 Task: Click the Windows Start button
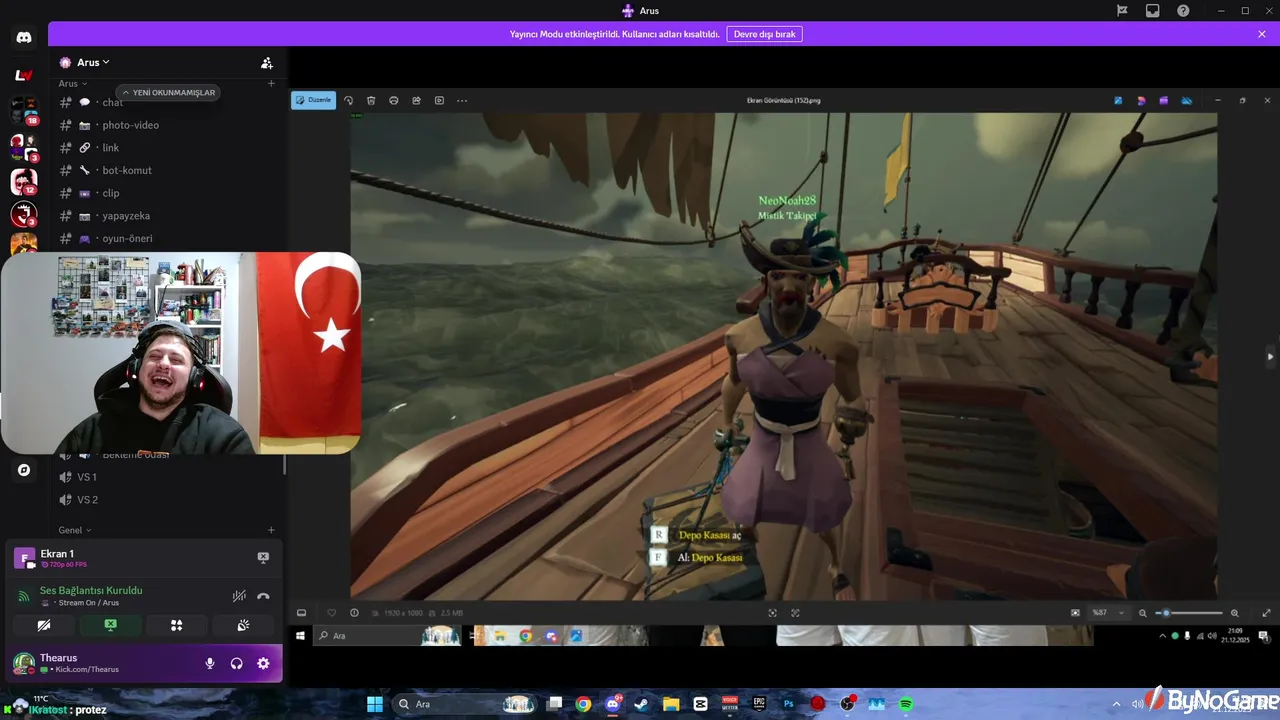374,704
